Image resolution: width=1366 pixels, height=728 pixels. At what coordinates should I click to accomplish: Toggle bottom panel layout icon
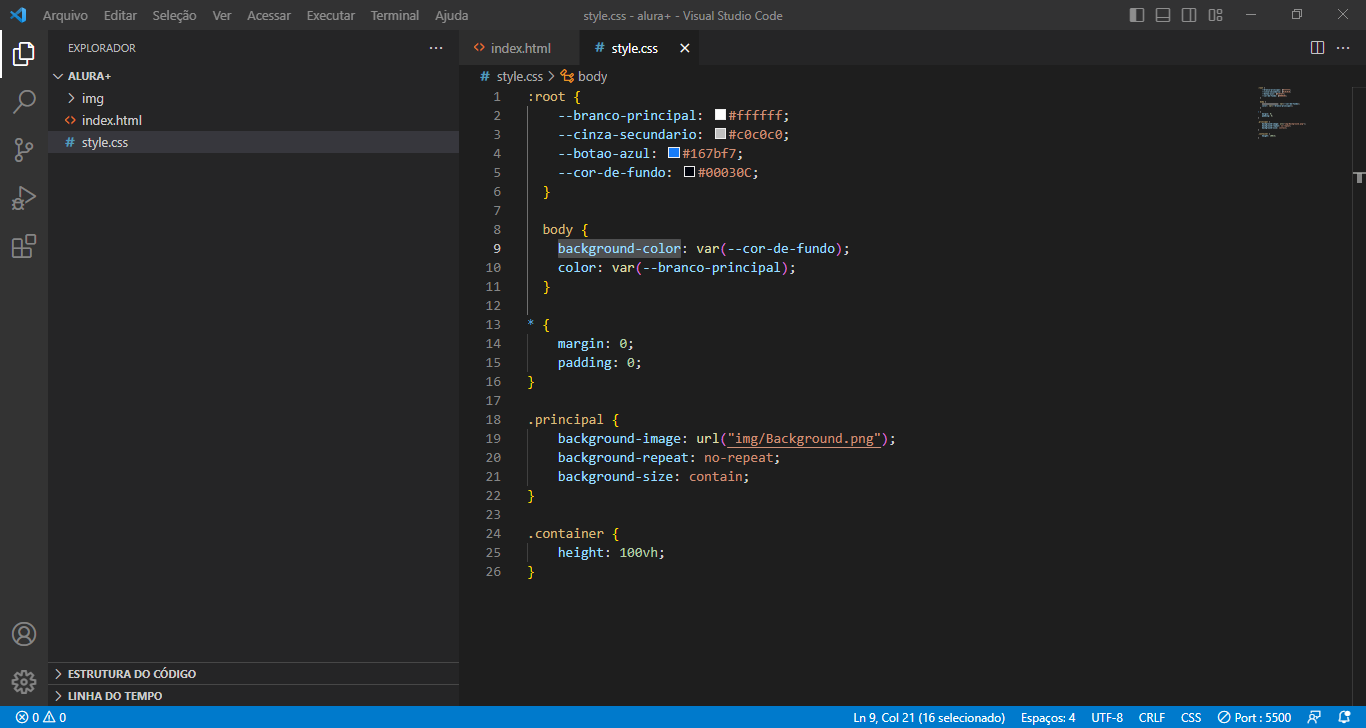[x=1163, y=15]
